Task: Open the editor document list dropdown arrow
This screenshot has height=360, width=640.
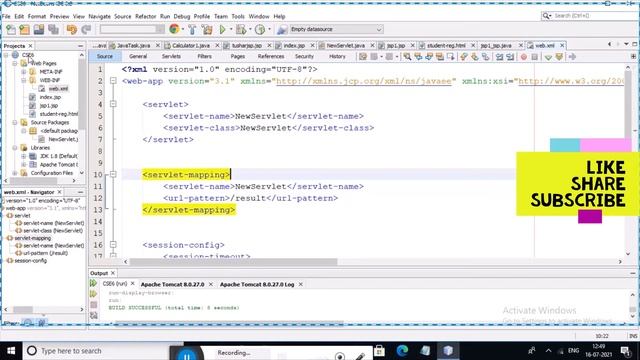Action: coord(626,44)
